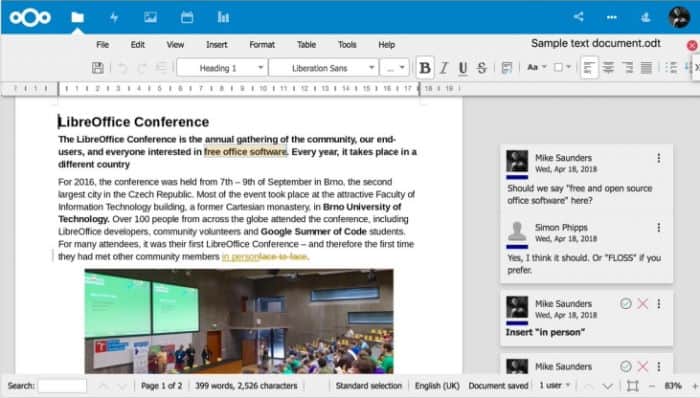Toggle bold formatting
Viewport: 700px width, 398px height.
[x=425, y=68]
